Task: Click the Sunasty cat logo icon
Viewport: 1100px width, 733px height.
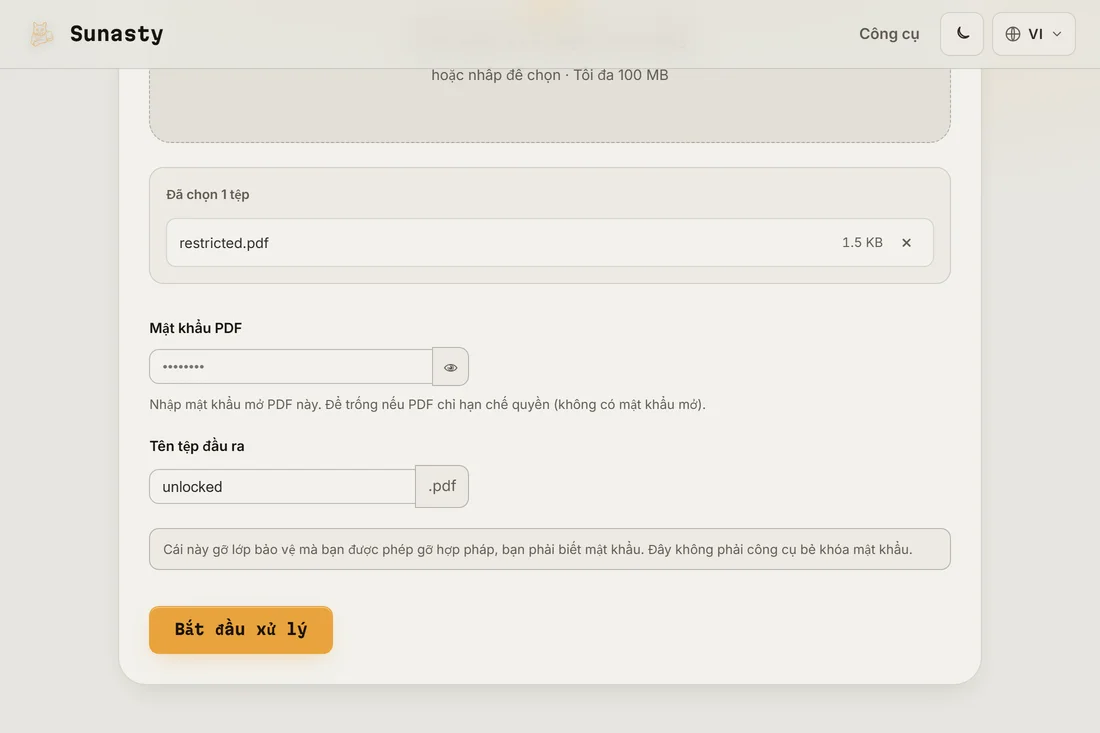Action: [41, 34]
